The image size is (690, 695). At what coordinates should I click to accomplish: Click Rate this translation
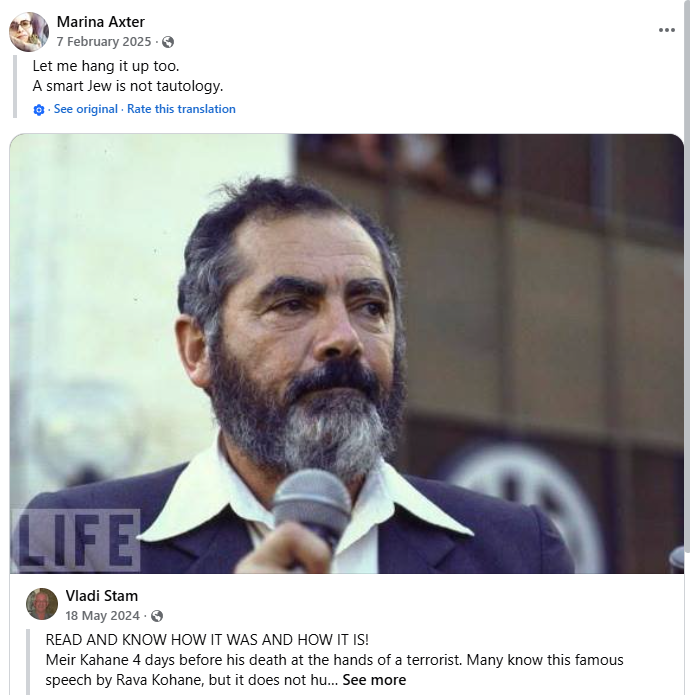click(x=181, y=109)
